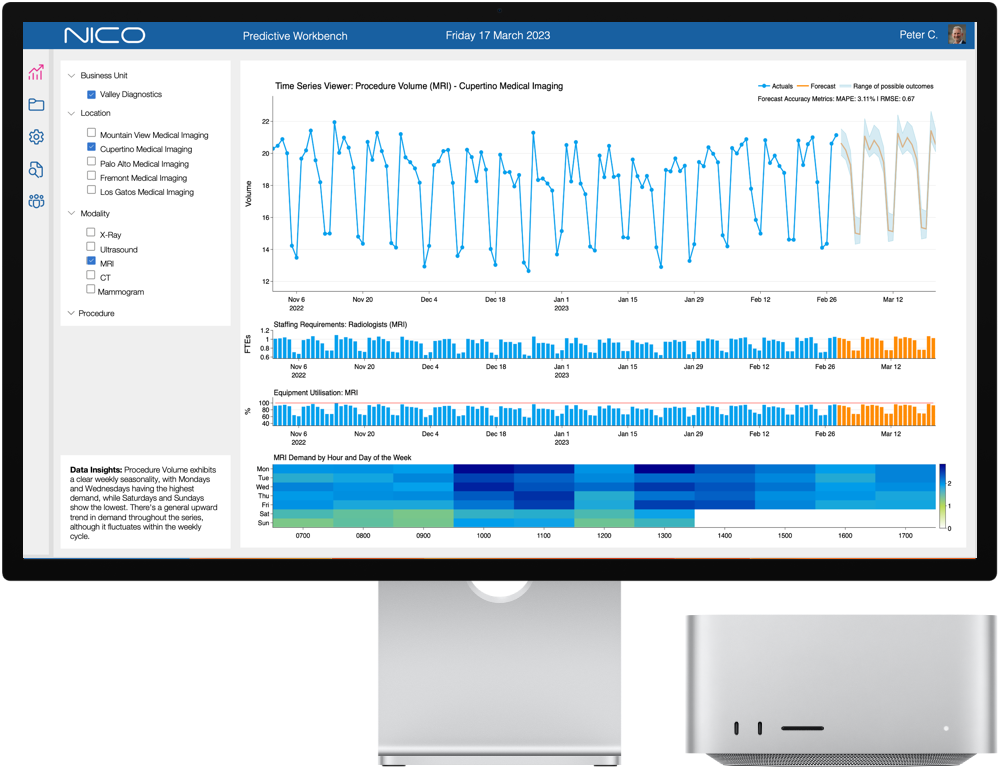Viewport: 998px width, 772px height.
Task: Click the heatmap color scale bar
Action: click(x=943, y=495)
